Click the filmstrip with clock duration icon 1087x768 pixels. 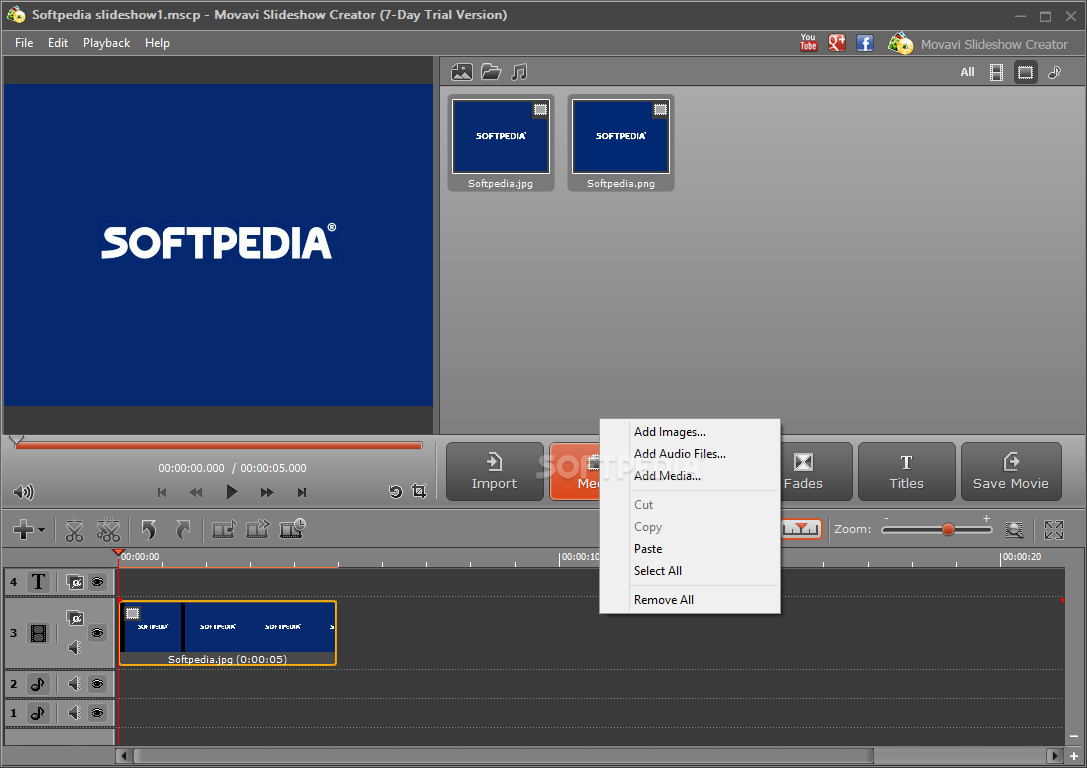click(x=293, y=529)
